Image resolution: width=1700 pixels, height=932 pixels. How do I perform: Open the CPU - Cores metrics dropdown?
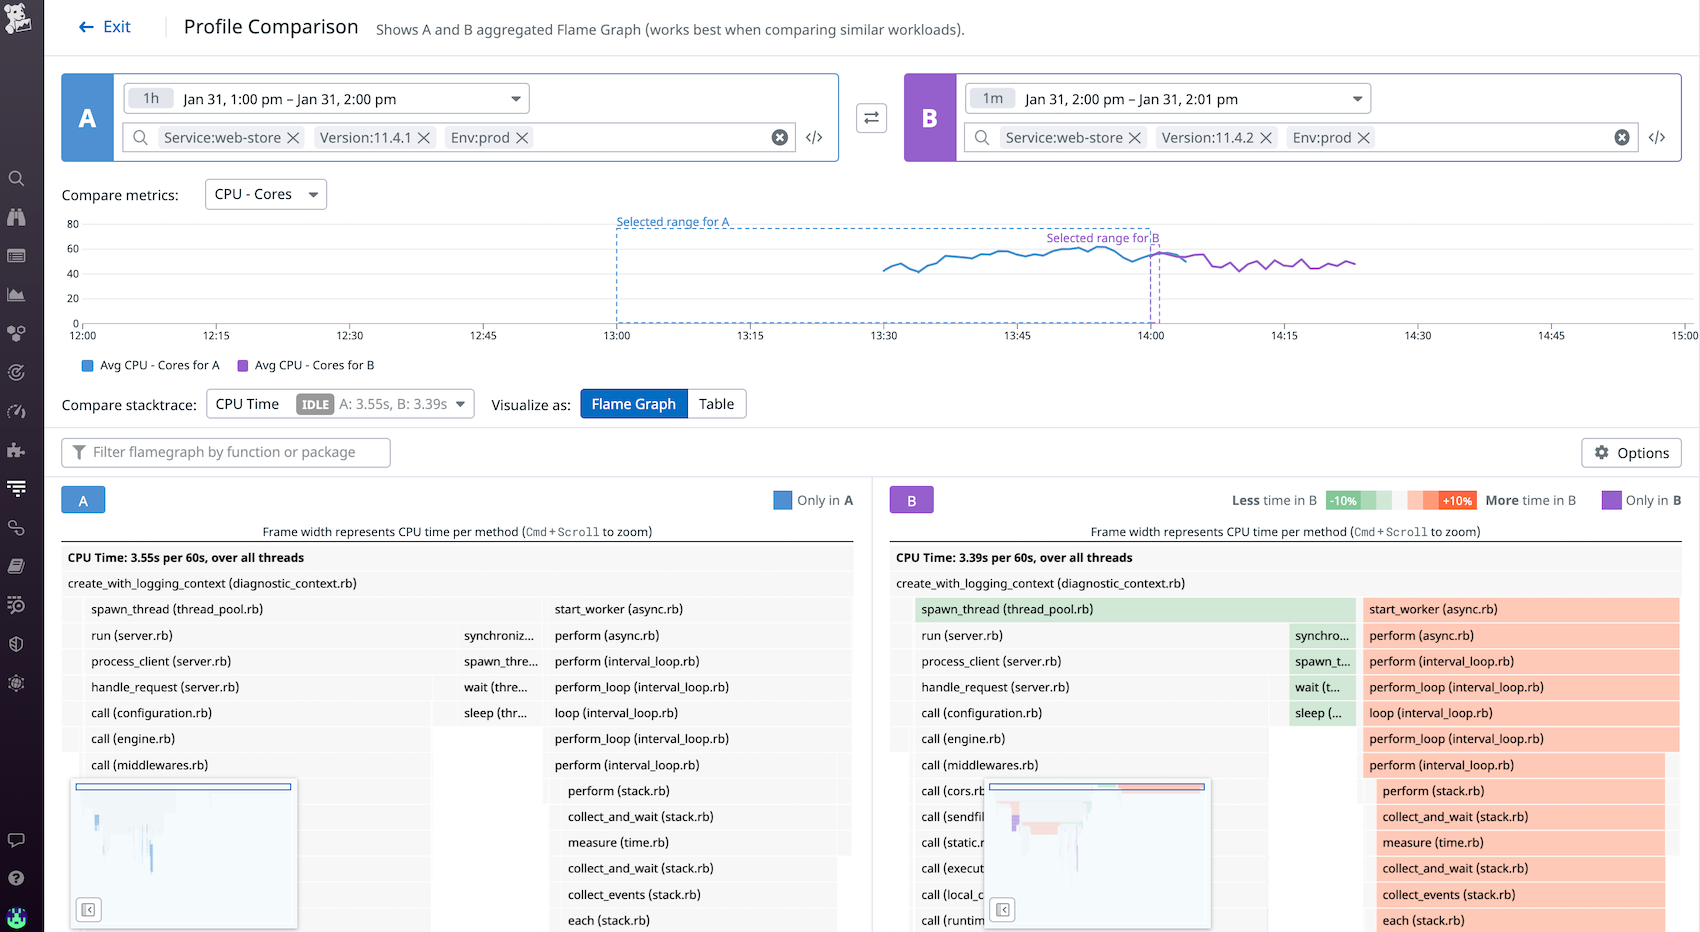266,195
